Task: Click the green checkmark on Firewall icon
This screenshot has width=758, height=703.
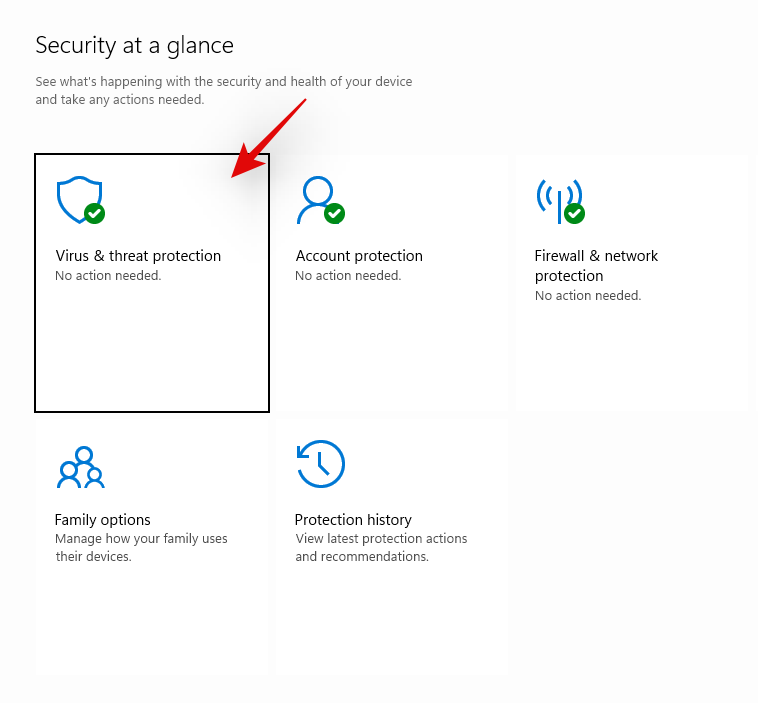Action: [574, 213]
